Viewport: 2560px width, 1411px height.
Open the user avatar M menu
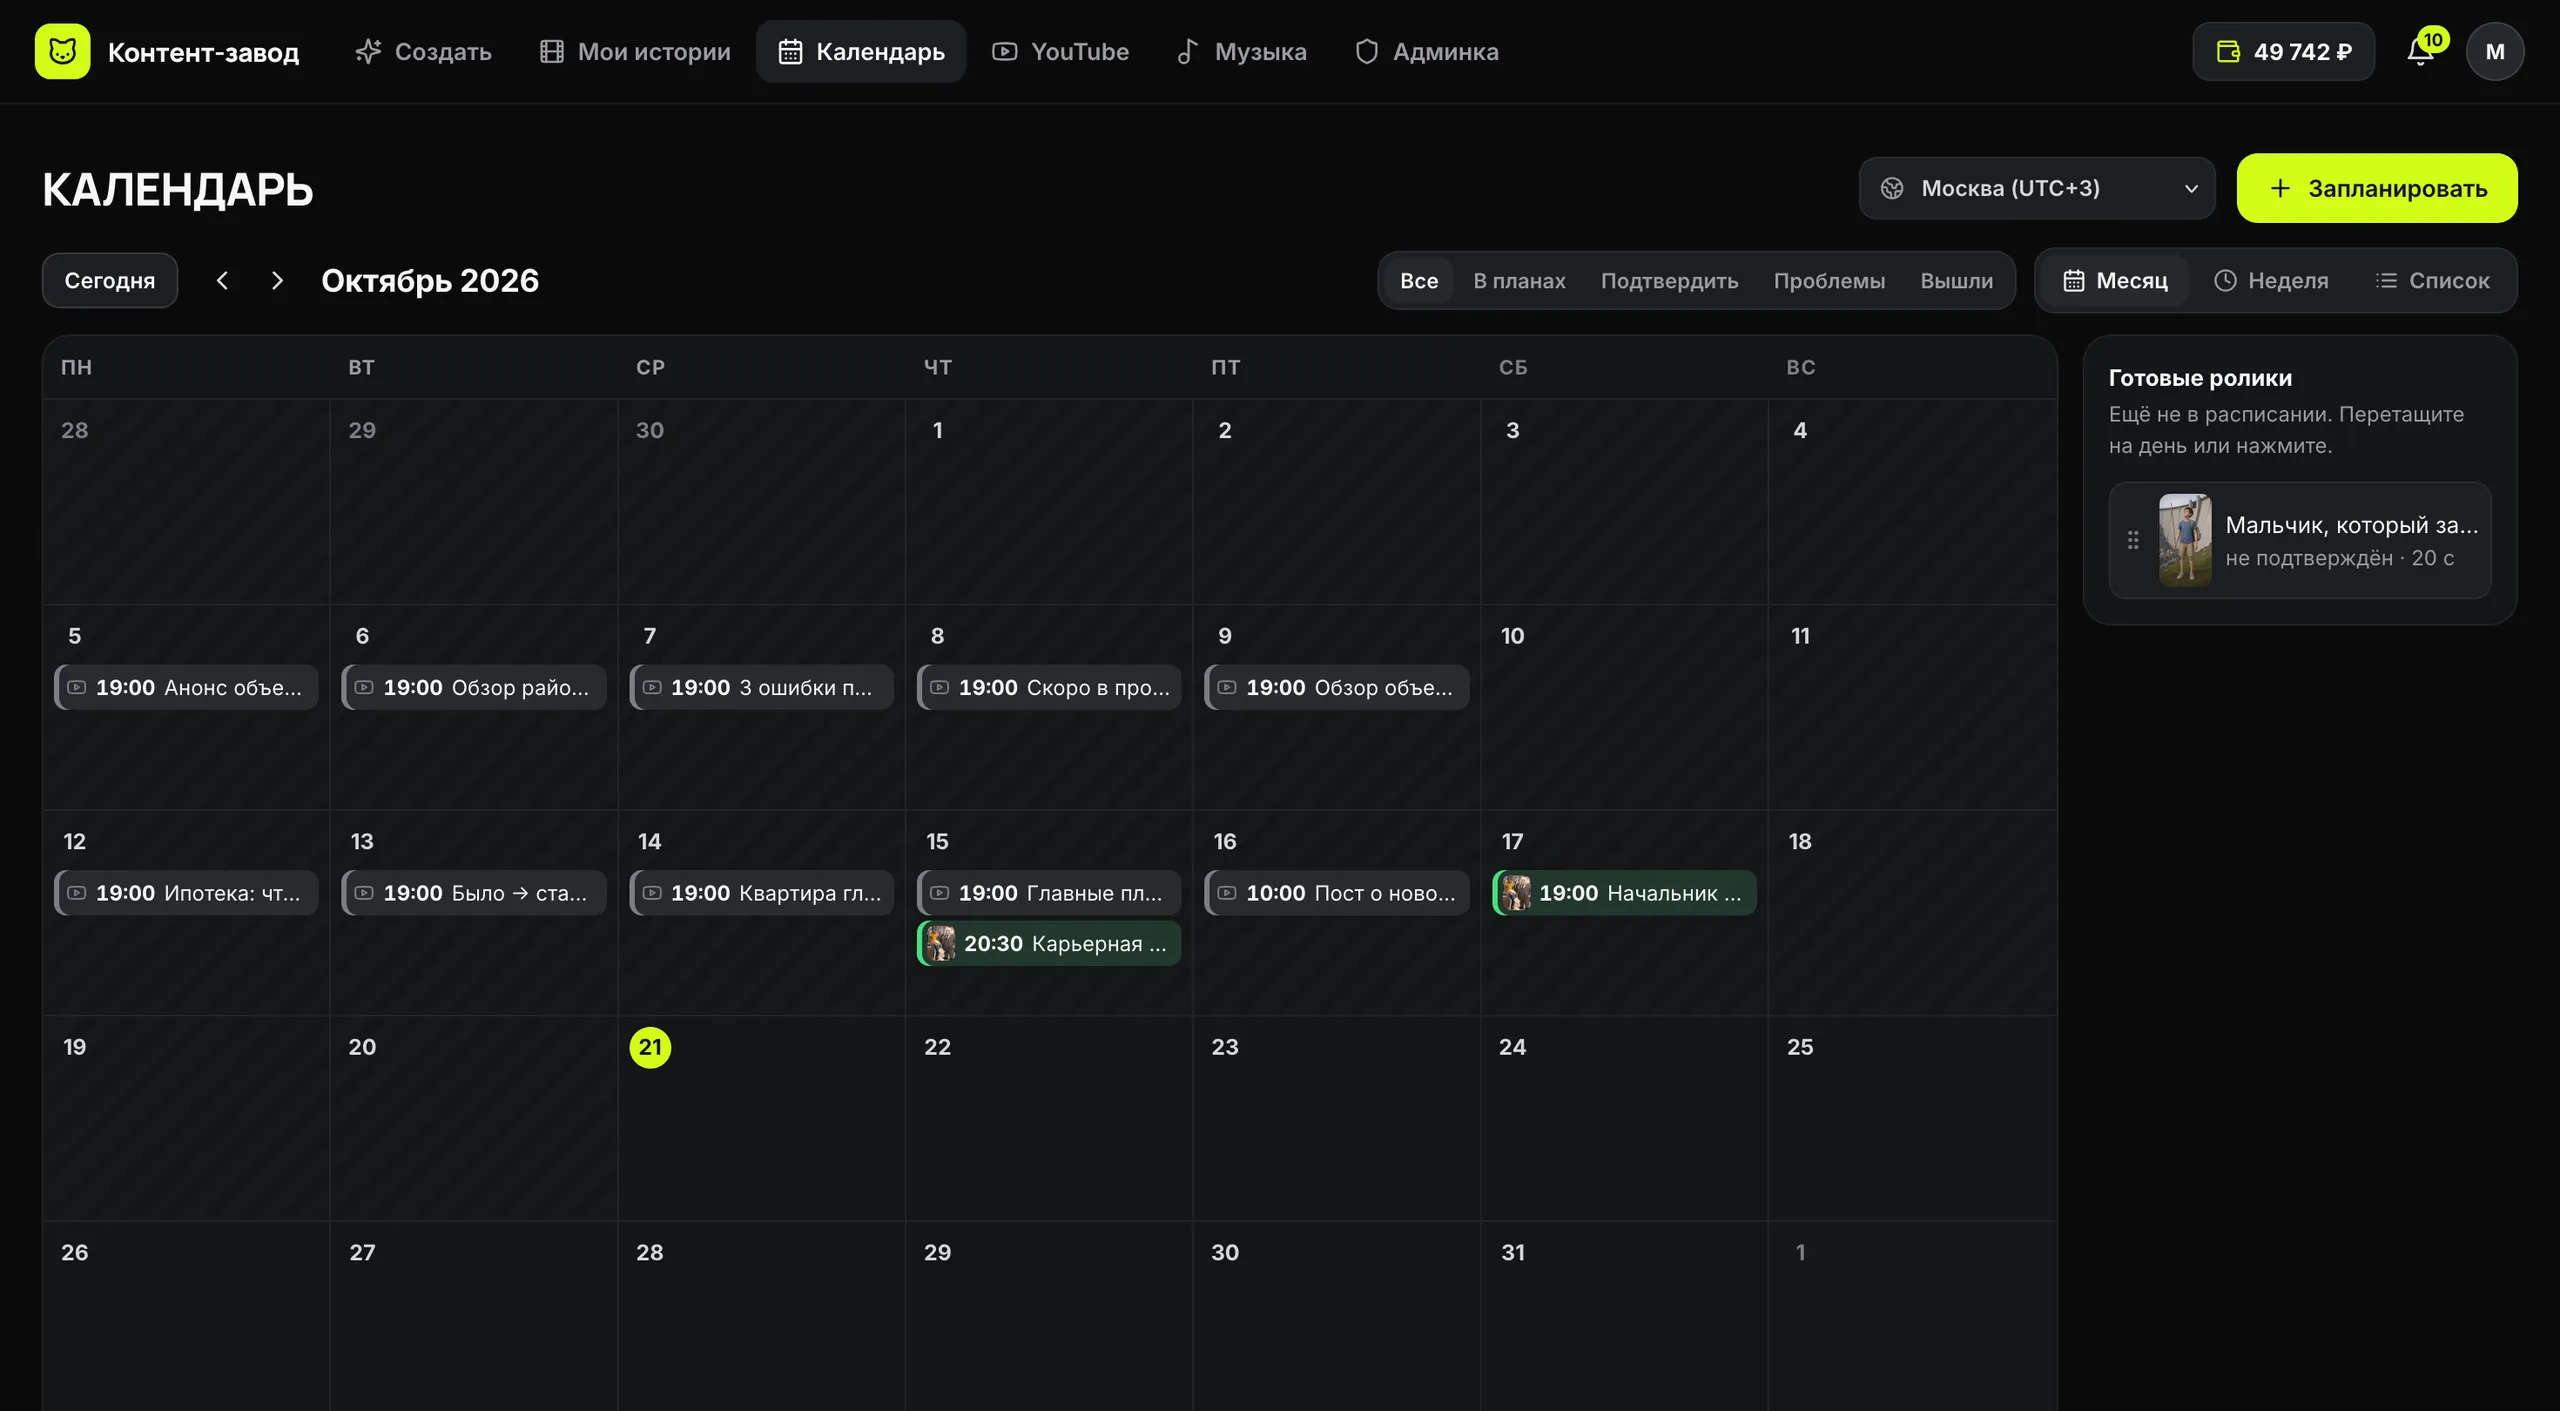click(x=2494, y=51)
